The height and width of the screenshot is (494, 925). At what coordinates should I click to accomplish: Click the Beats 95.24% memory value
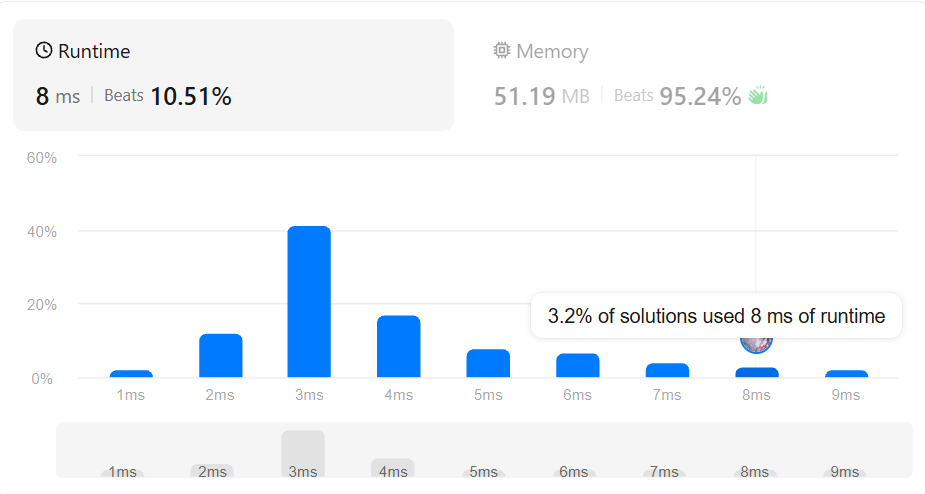click(x=677, y=96)
